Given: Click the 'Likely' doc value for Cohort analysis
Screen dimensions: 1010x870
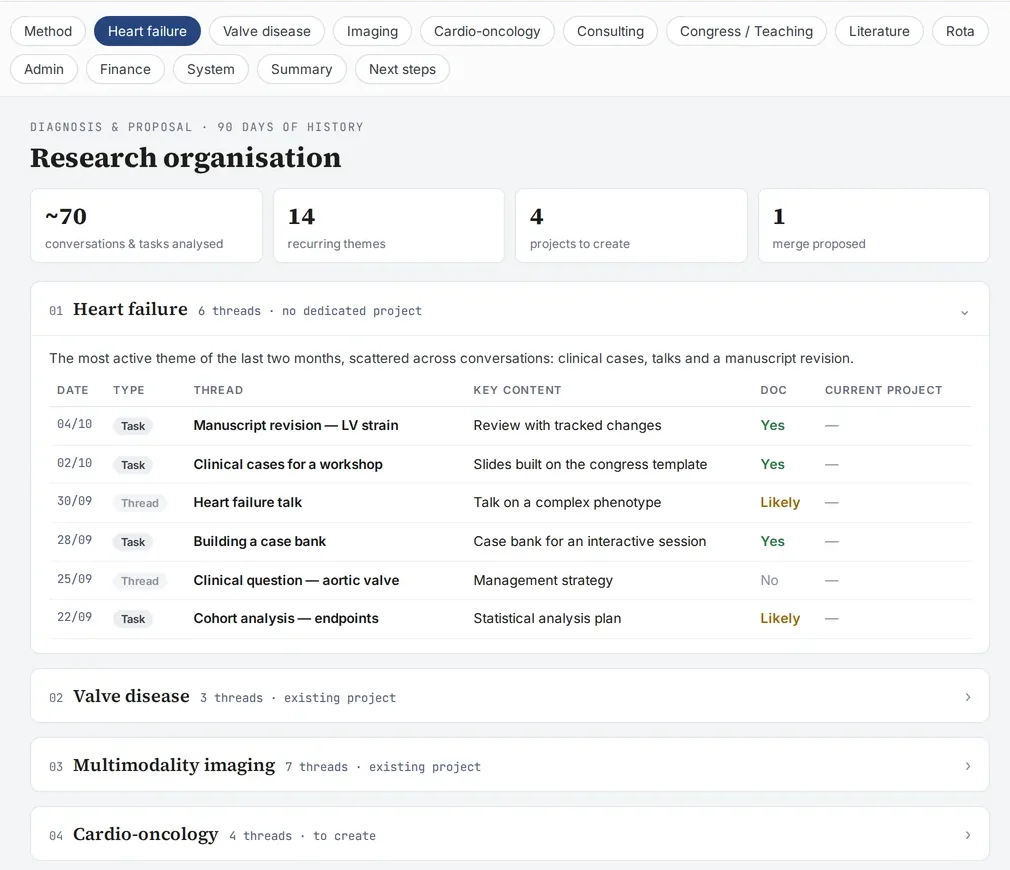Looking at the screenshot, I should pos(780,618).
